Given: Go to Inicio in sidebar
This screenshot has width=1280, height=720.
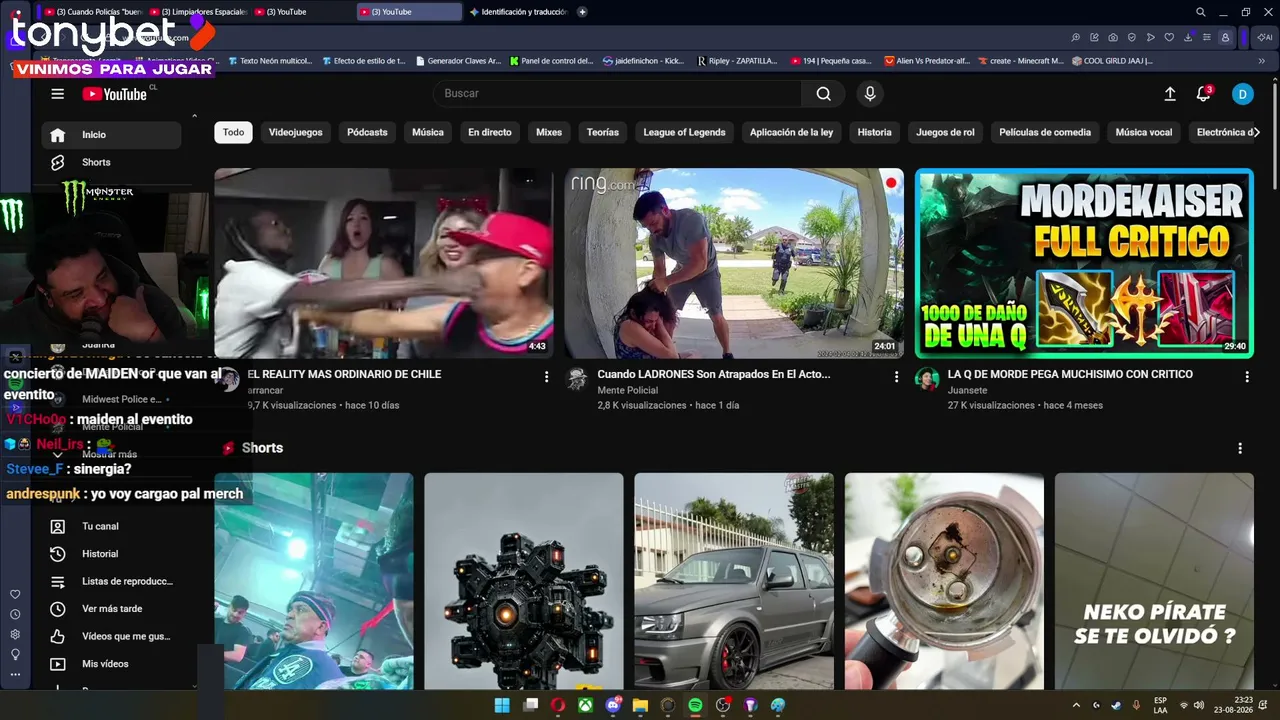Looking at the screenshot, I should 111,135.
